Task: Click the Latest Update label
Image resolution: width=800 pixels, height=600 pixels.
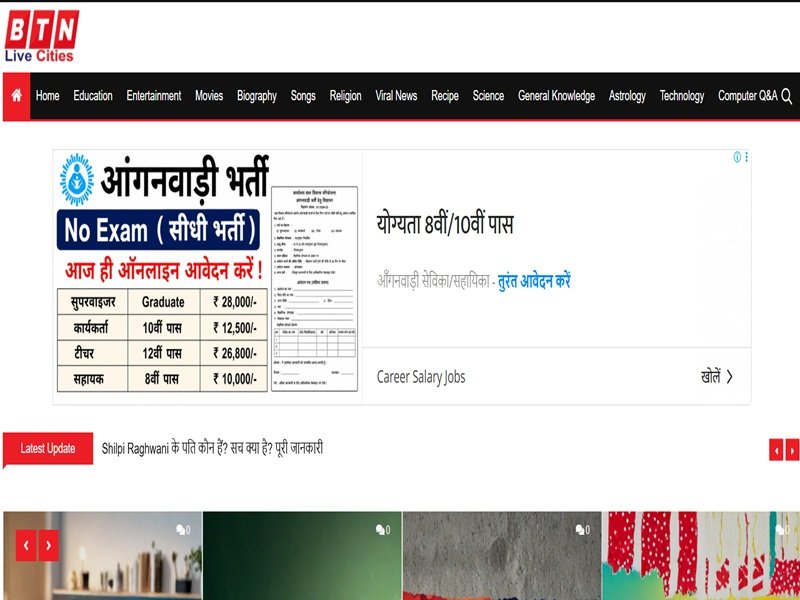Action: pos(48,448)
